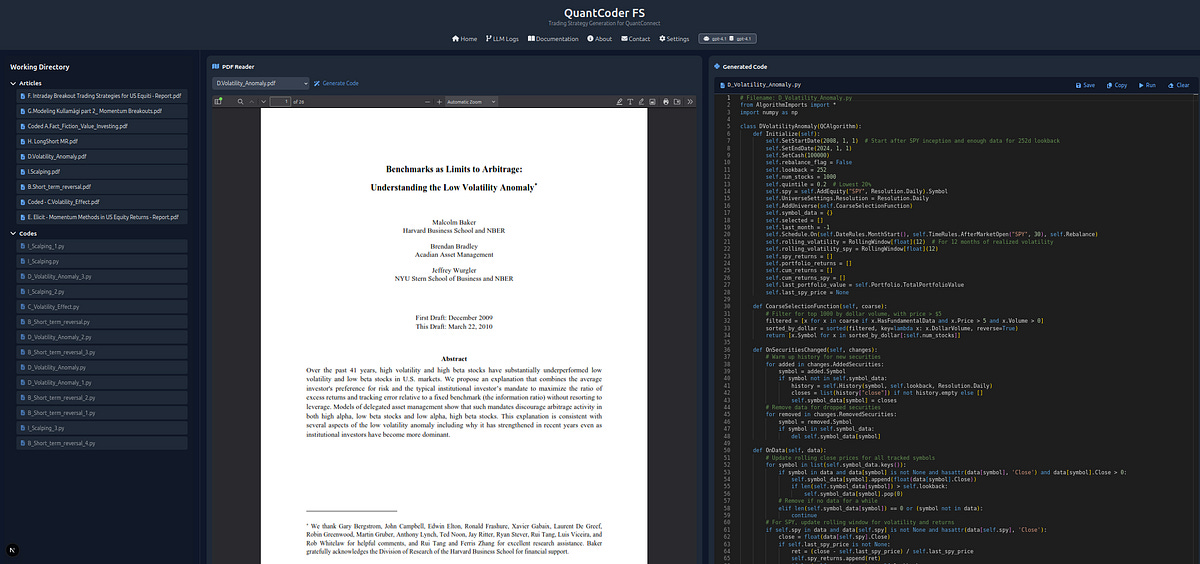Open C_Volatility_Effect.py

(103, 307)
